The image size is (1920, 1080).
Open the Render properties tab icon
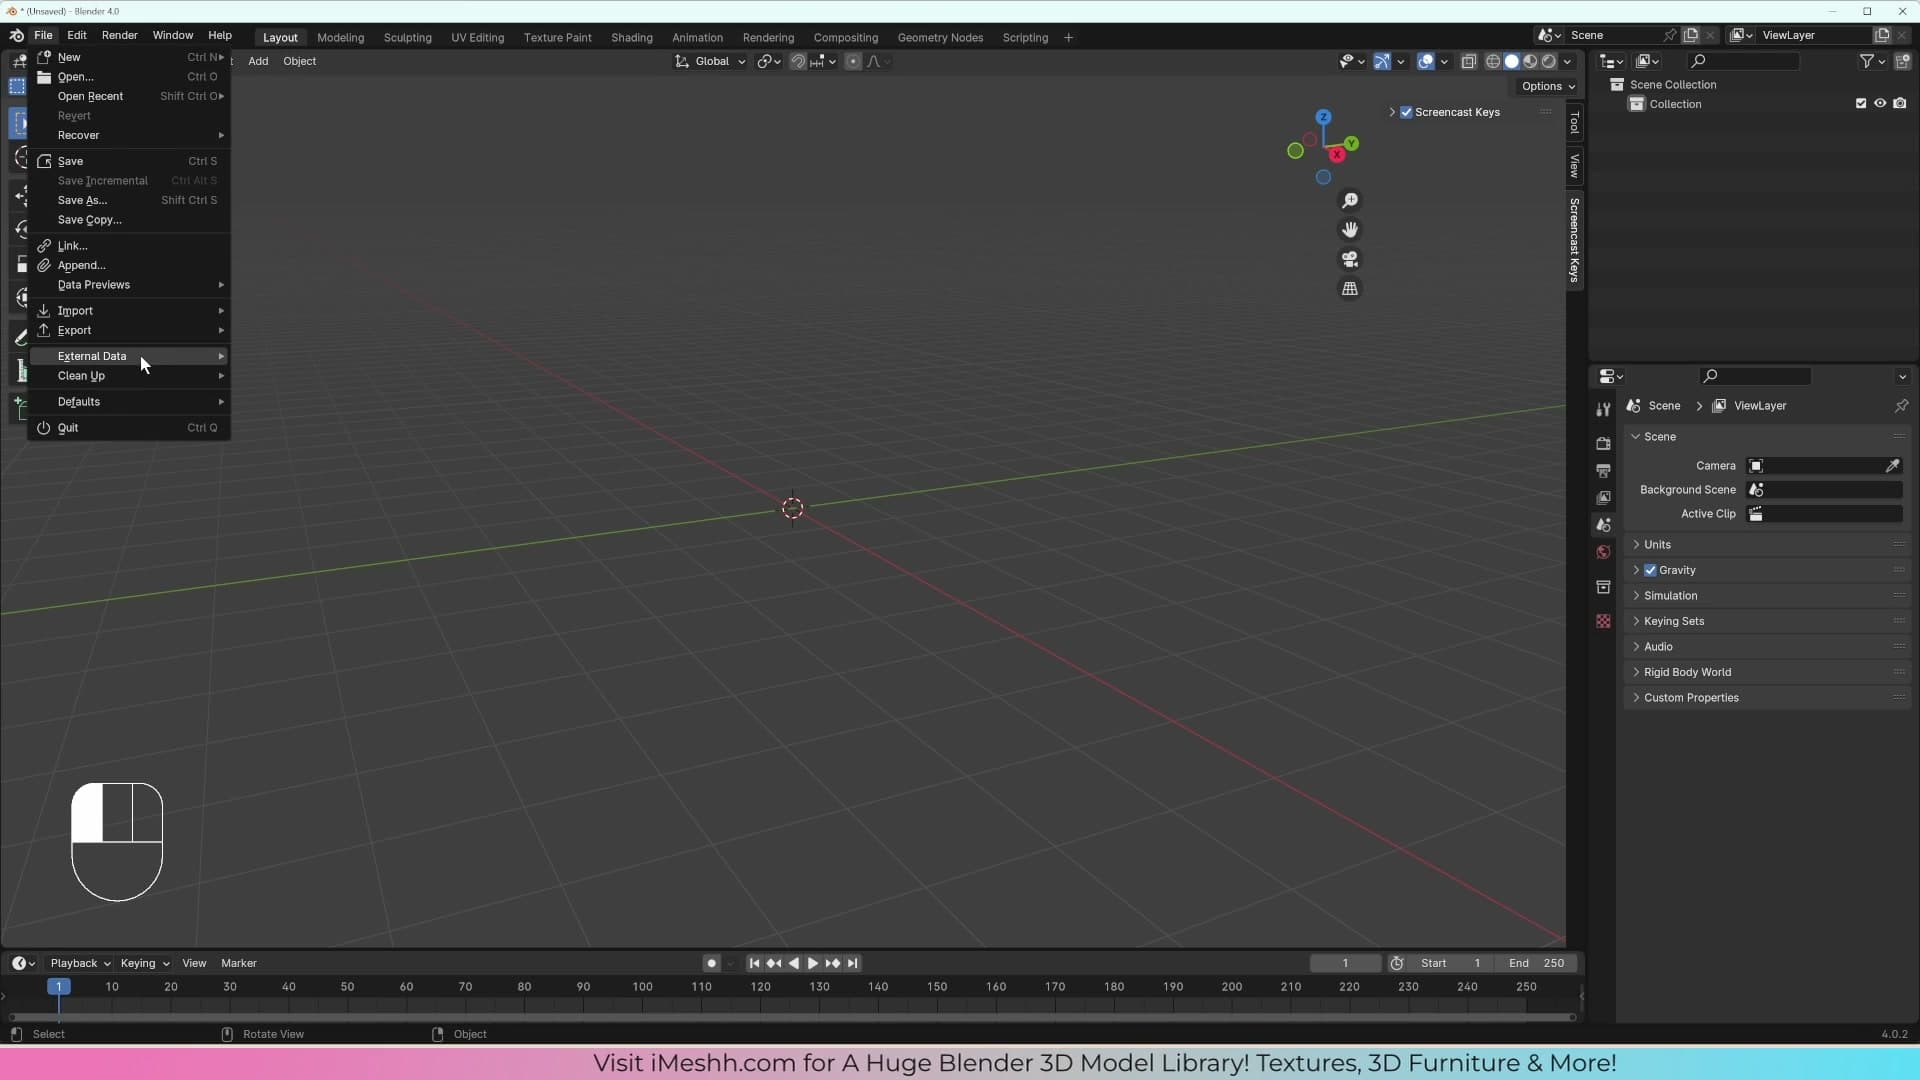tap(1603, 443)
